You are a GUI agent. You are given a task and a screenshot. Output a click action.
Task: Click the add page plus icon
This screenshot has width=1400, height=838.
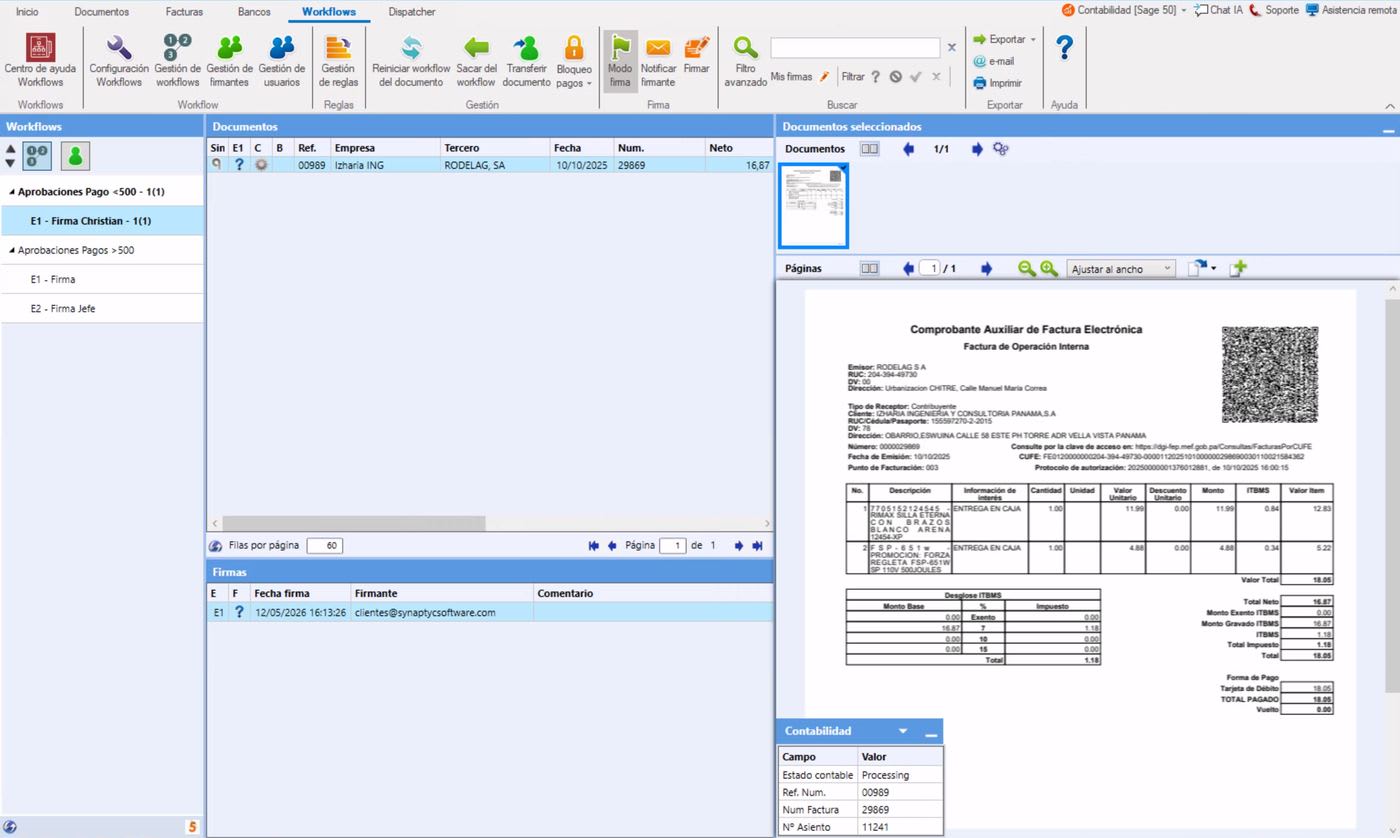[1238, 268]
